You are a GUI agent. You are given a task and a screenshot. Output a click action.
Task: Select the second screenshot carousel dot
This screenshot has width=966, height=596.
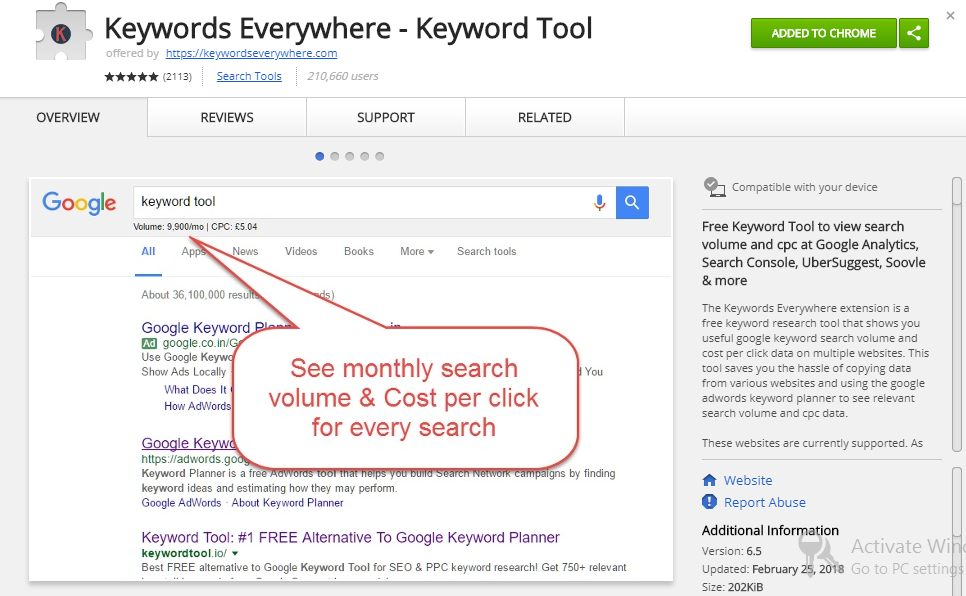(x=335, y=156)
